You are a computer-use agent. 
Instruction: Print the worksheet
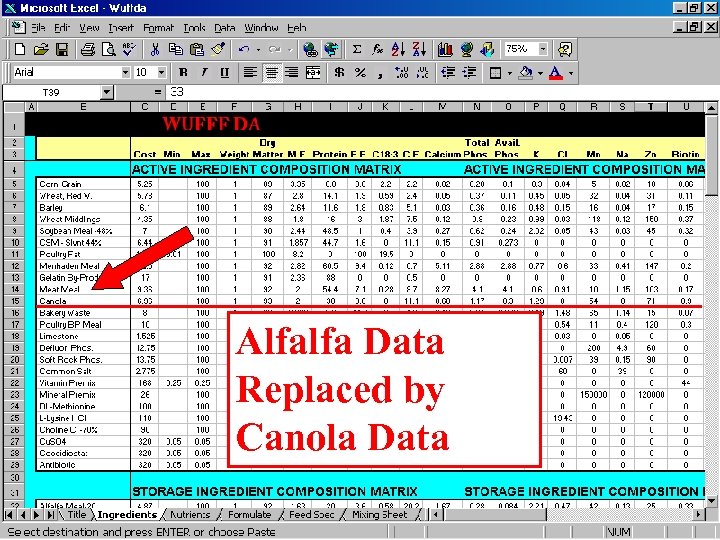[x=87, y=49]
